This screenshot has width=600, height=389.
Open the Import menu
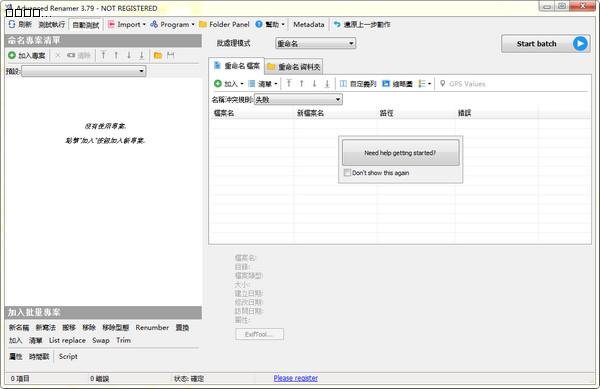(x=128, y=24)
